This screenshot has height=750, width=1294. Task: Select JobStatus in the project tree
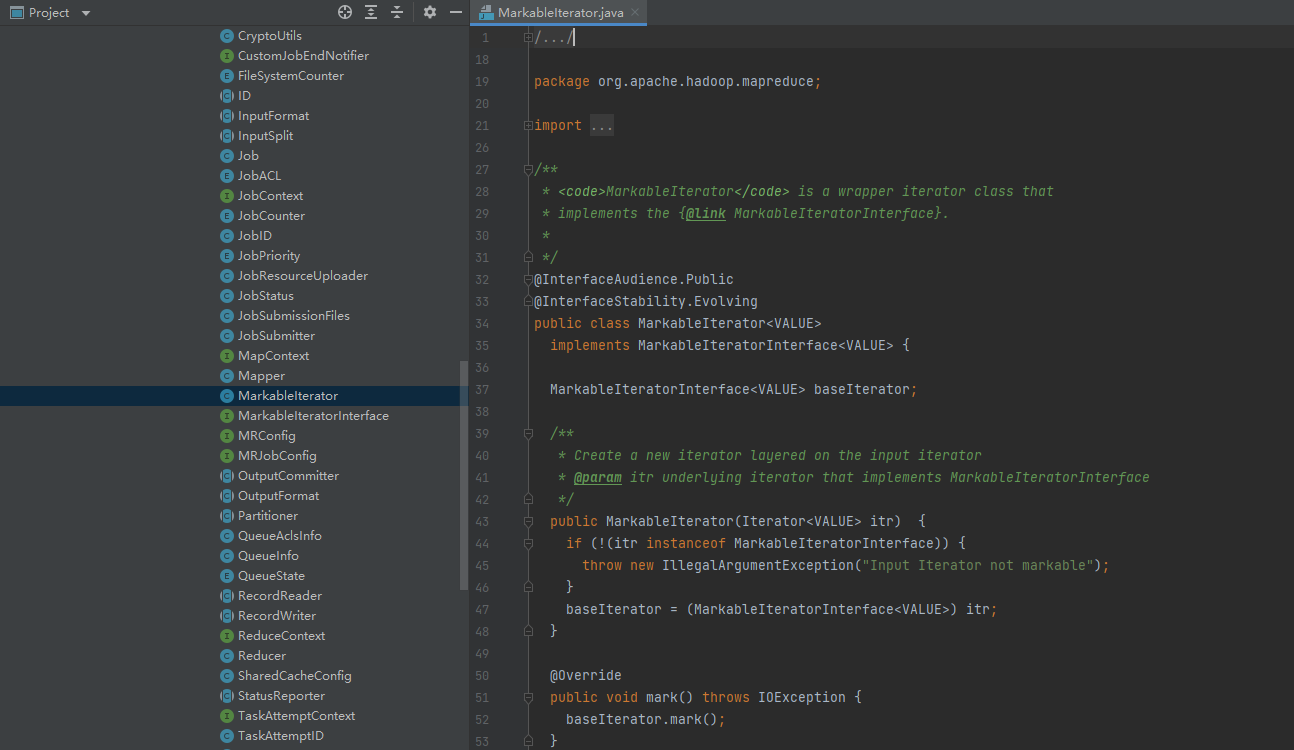266,296
